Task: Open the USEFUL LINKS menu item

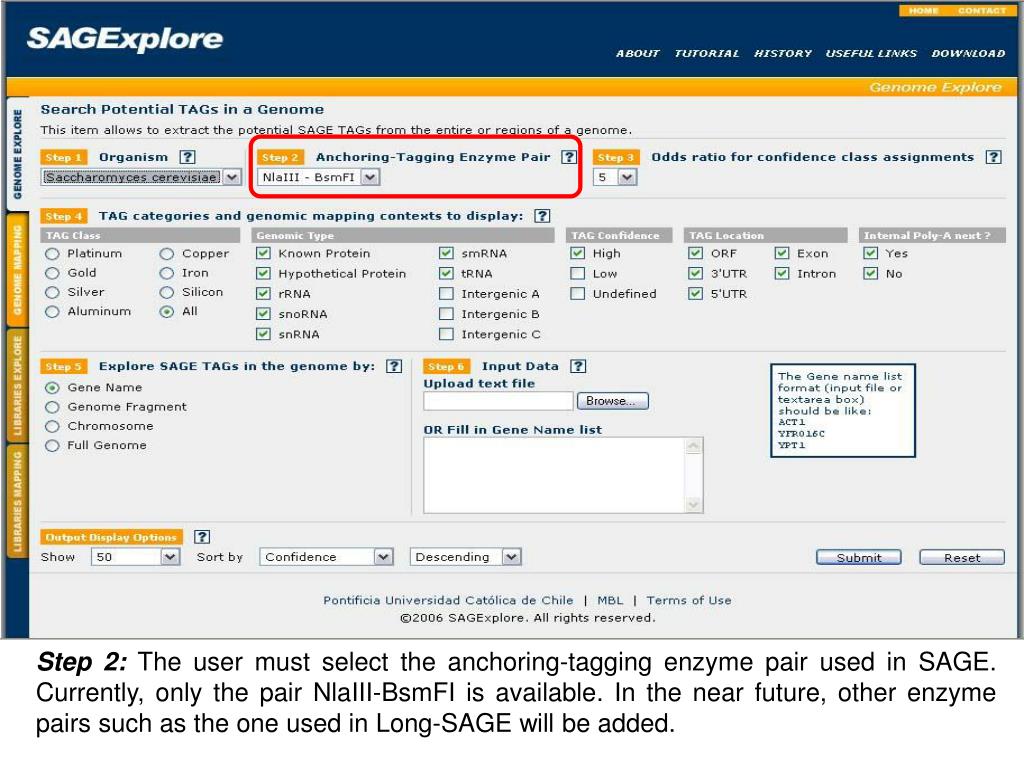Action: tap(871, 54)
